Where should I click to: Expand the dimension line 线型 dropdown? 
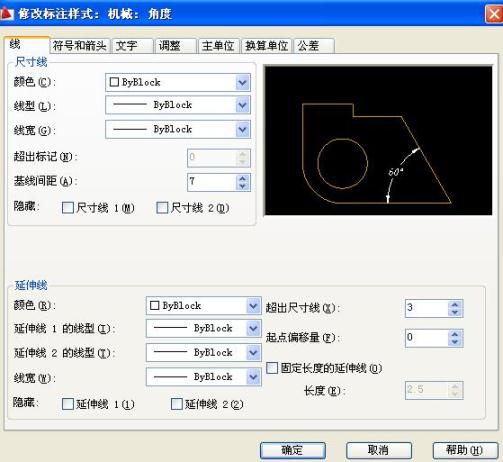[x=243, y=105]
